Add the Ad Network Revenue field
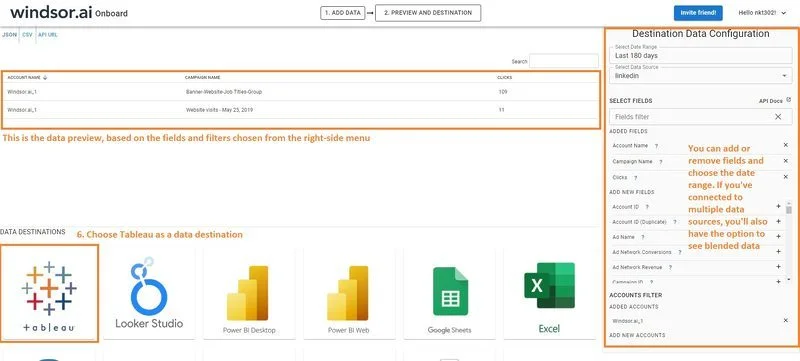Image resolution: width=800 pixels, height=361 pixels. (x=778, y=267)
